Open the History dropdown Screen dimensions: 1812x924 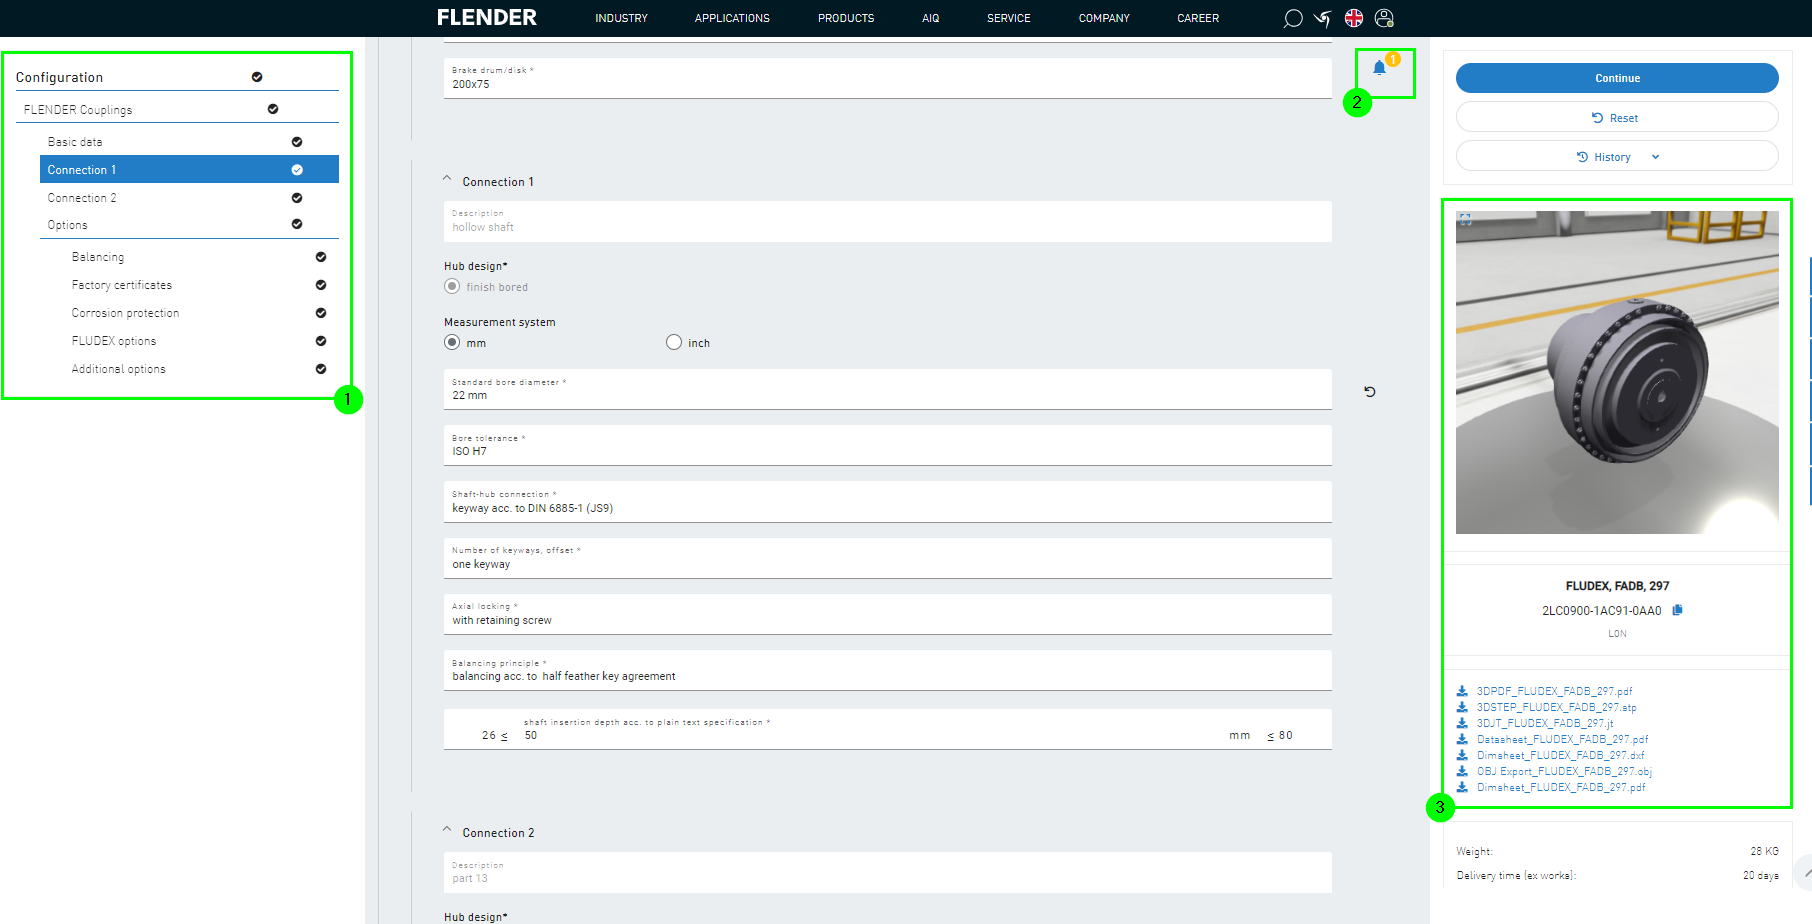point(1617,156)
